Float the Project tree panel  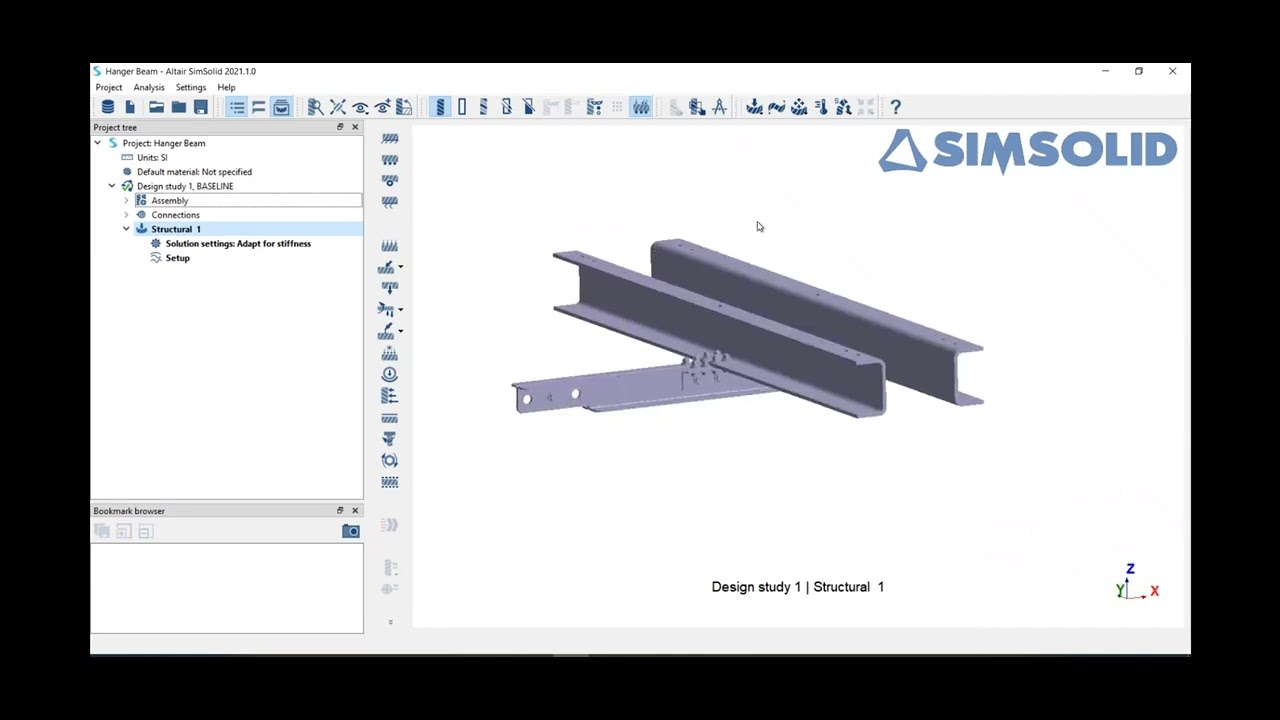point(340,127)
